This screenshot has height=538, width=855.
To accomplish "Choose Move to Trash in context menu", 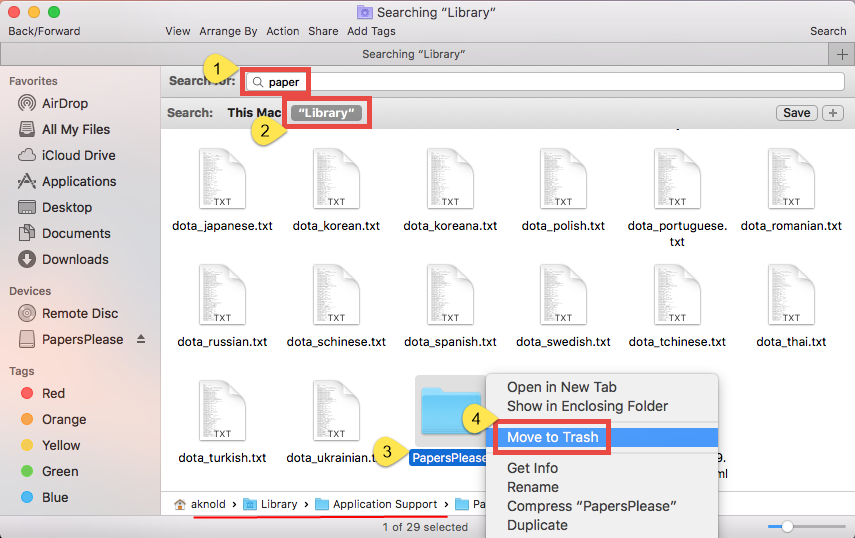I will [552, 437].
